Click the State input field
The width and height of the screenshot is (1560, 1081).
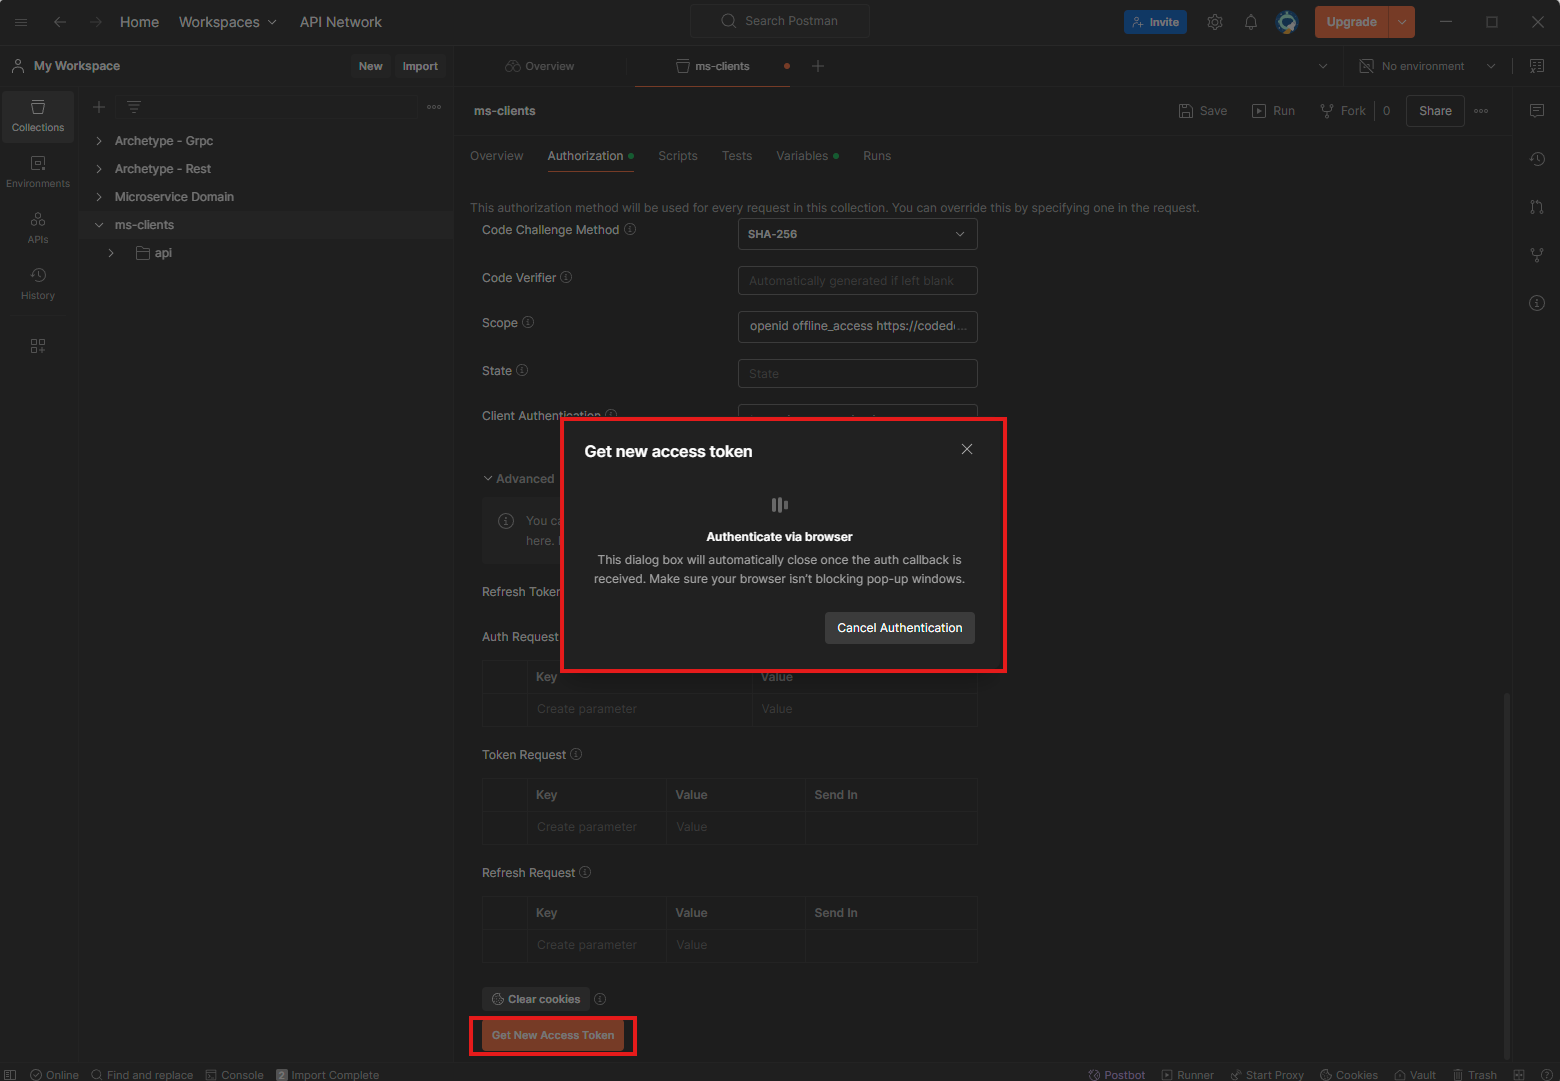[857, 373]
